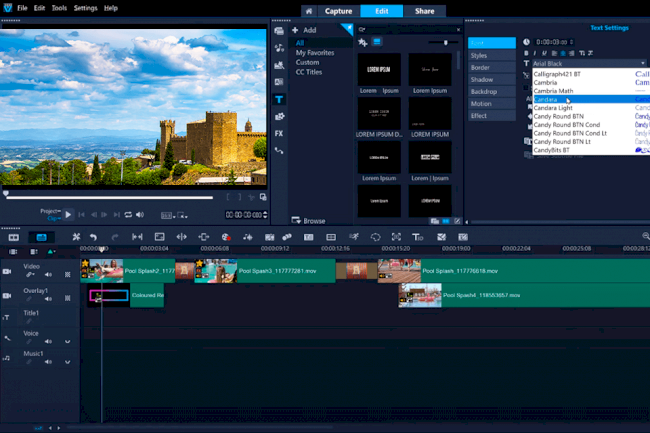Toggle Underline text formatting
This screenshot has width=650, height=433.
coord(544,53)
